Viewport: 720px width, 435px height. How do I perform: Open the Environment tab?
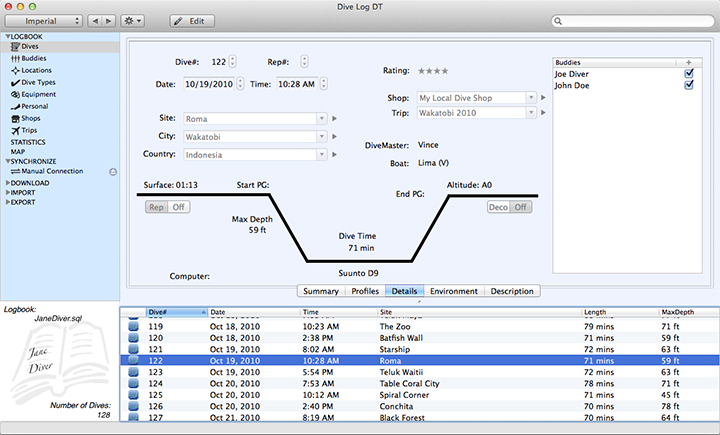pyautogui.click(x=454, y=291)
